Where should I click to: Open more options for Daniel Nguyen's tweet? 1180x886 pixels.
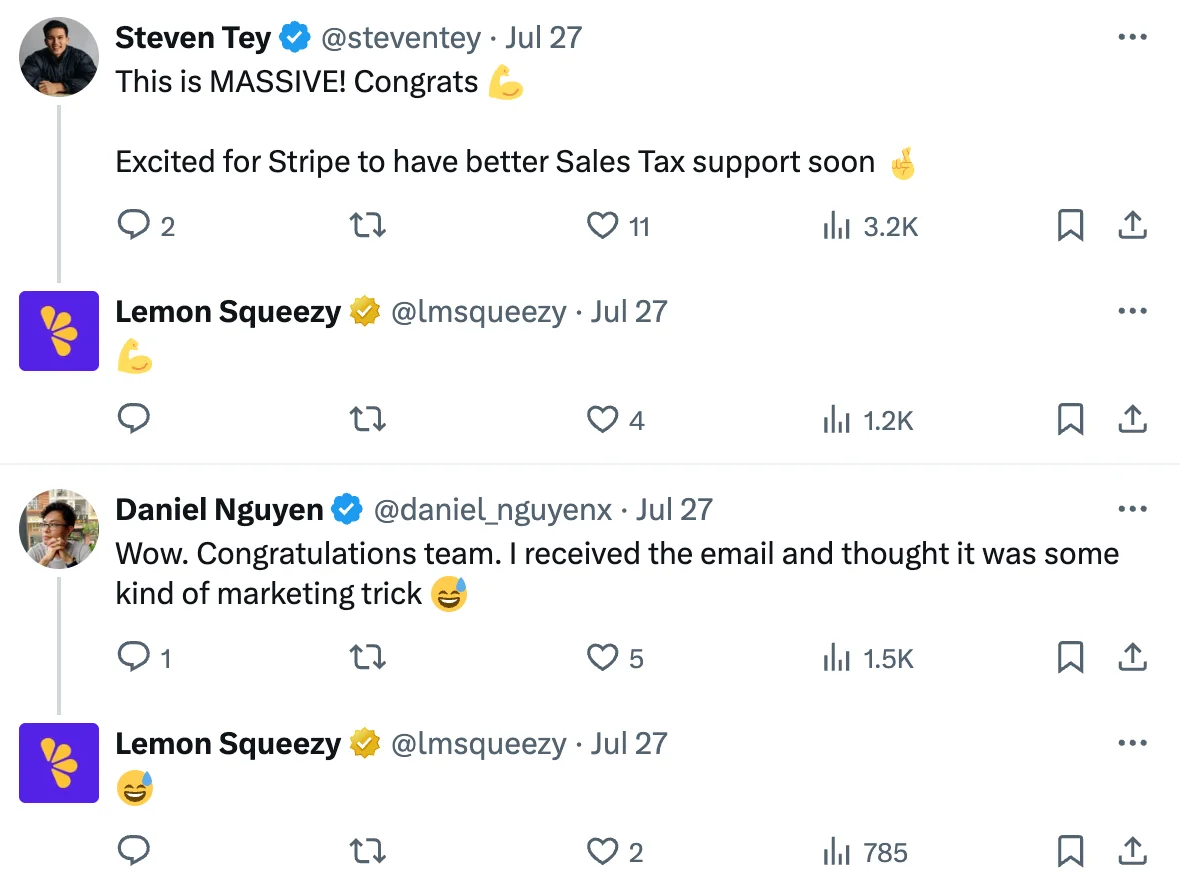click(x=1133, y=509)
